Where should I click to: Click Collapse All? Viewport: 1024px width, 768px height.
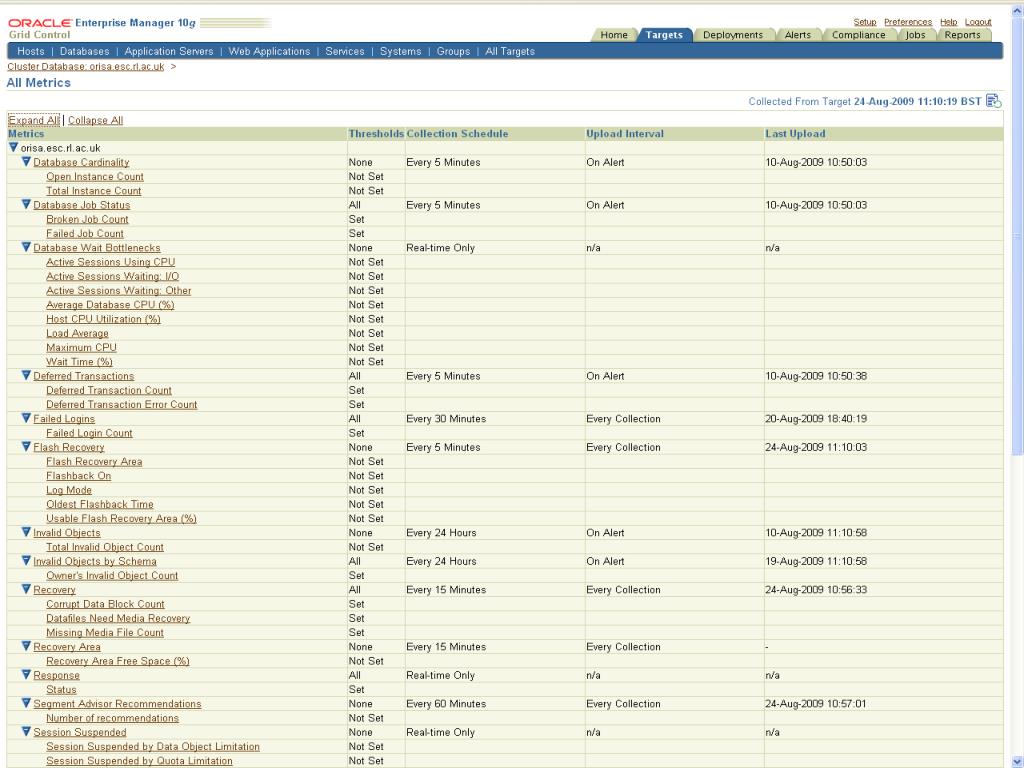95,120
